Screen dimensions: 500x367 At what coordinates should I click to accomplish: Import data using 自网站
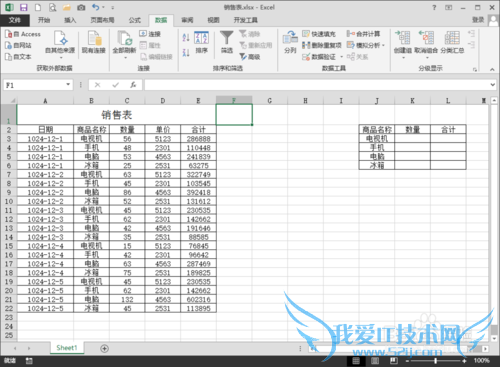click(x=18, y=45)
